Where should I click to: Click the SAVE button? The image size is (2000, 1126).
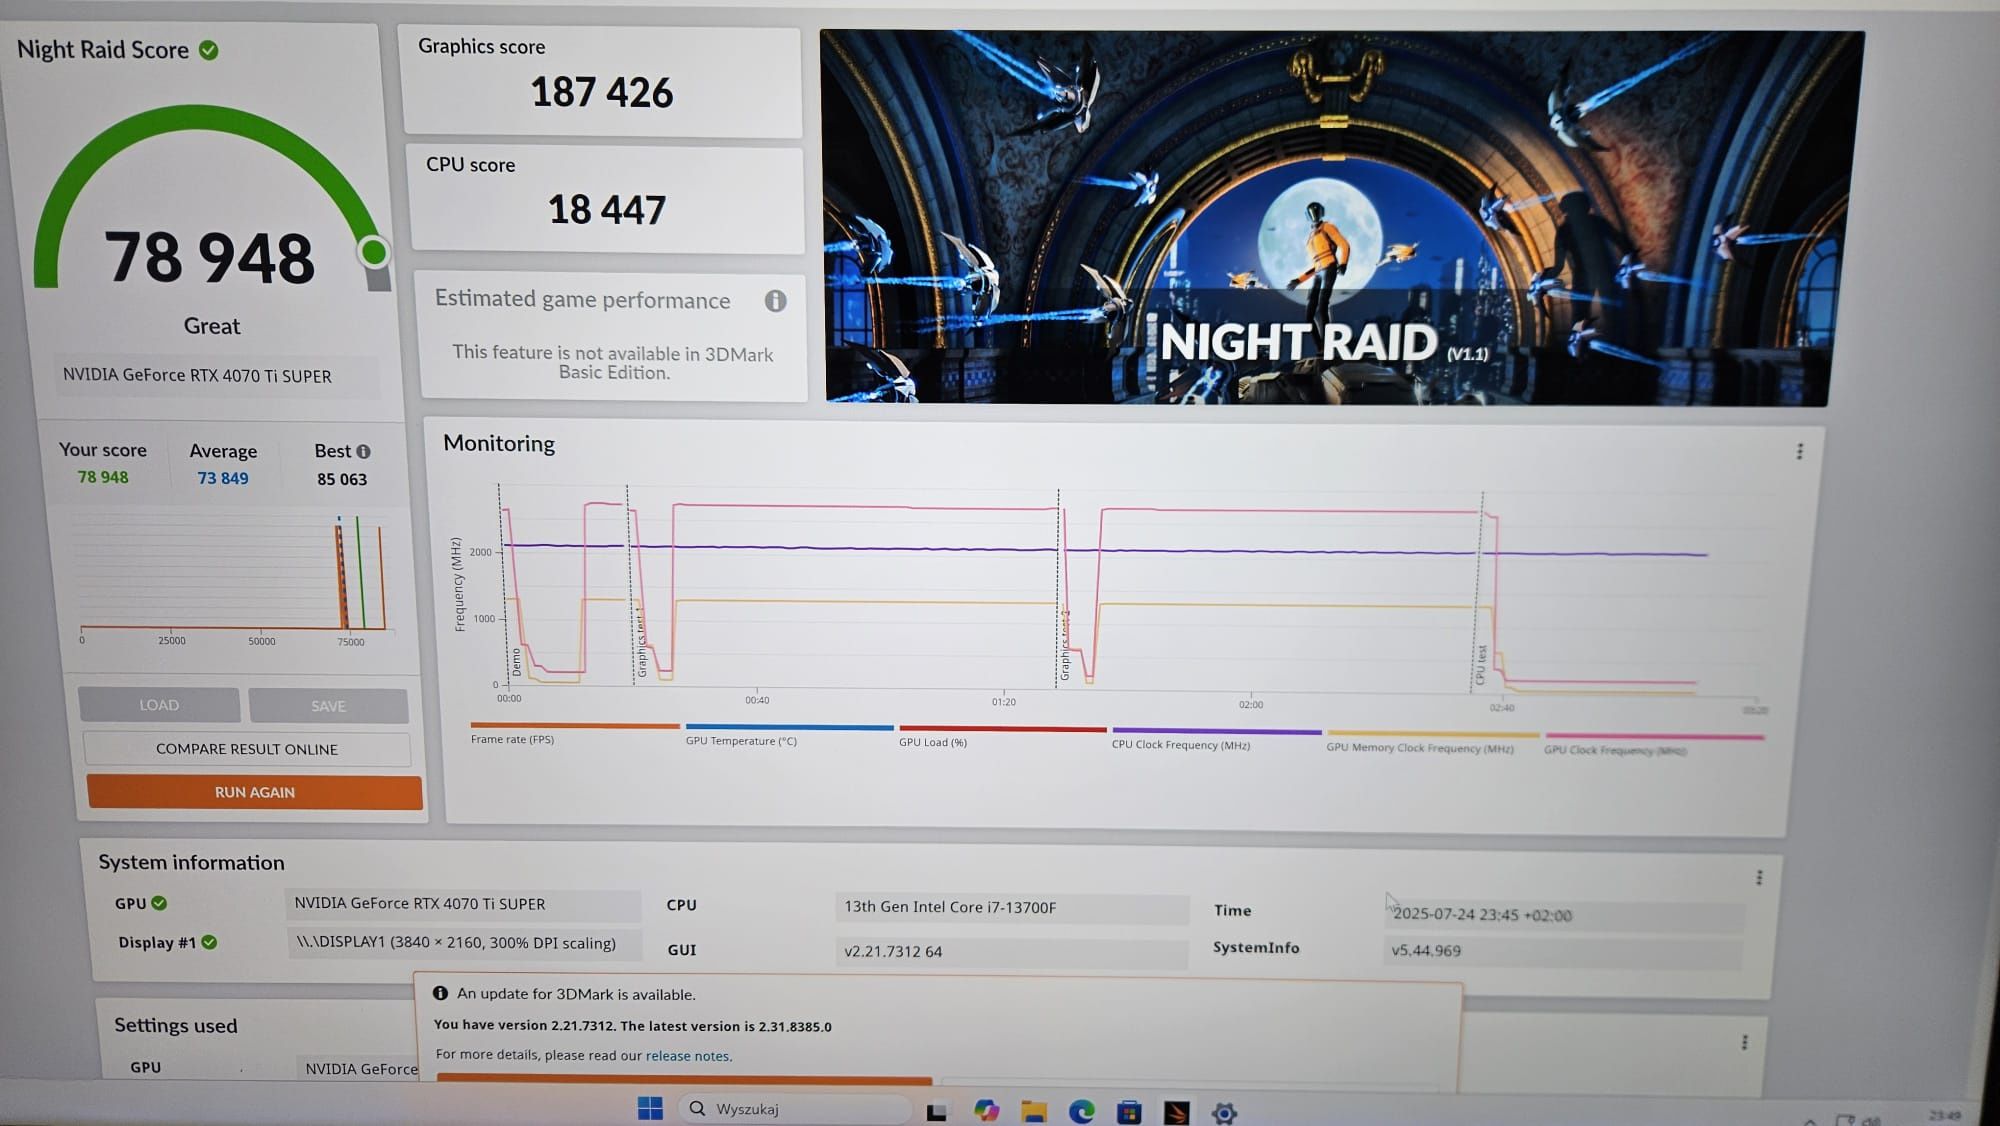point(328,706)
